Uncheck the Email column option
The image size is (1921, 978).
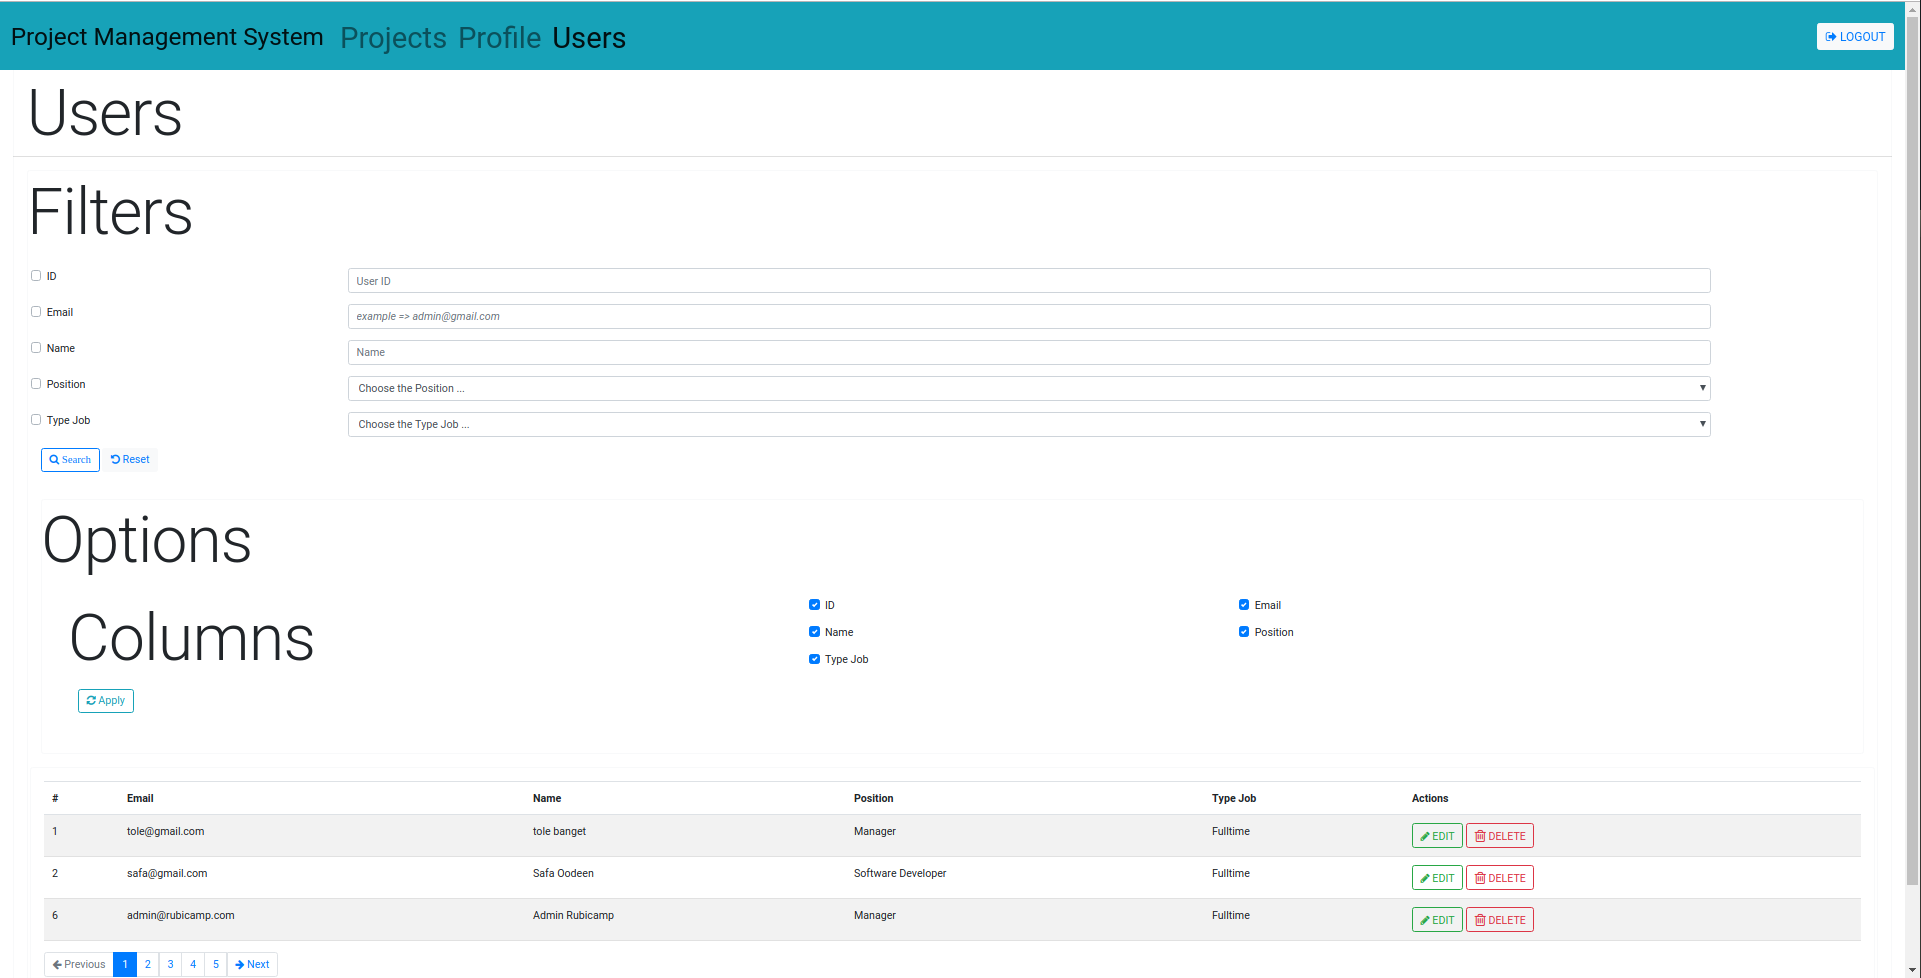click(1244, 605)
